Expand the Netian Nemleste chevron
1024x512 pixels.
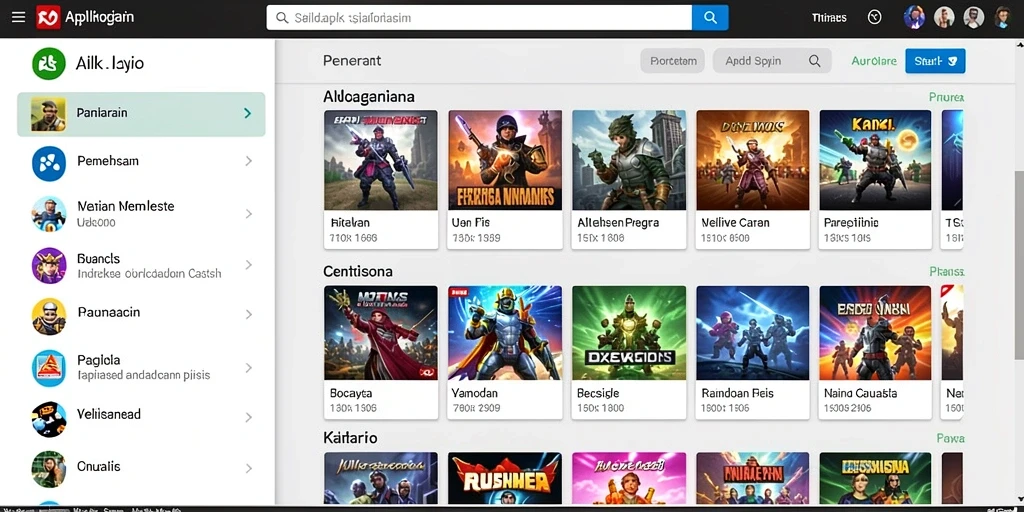point(248,214)
